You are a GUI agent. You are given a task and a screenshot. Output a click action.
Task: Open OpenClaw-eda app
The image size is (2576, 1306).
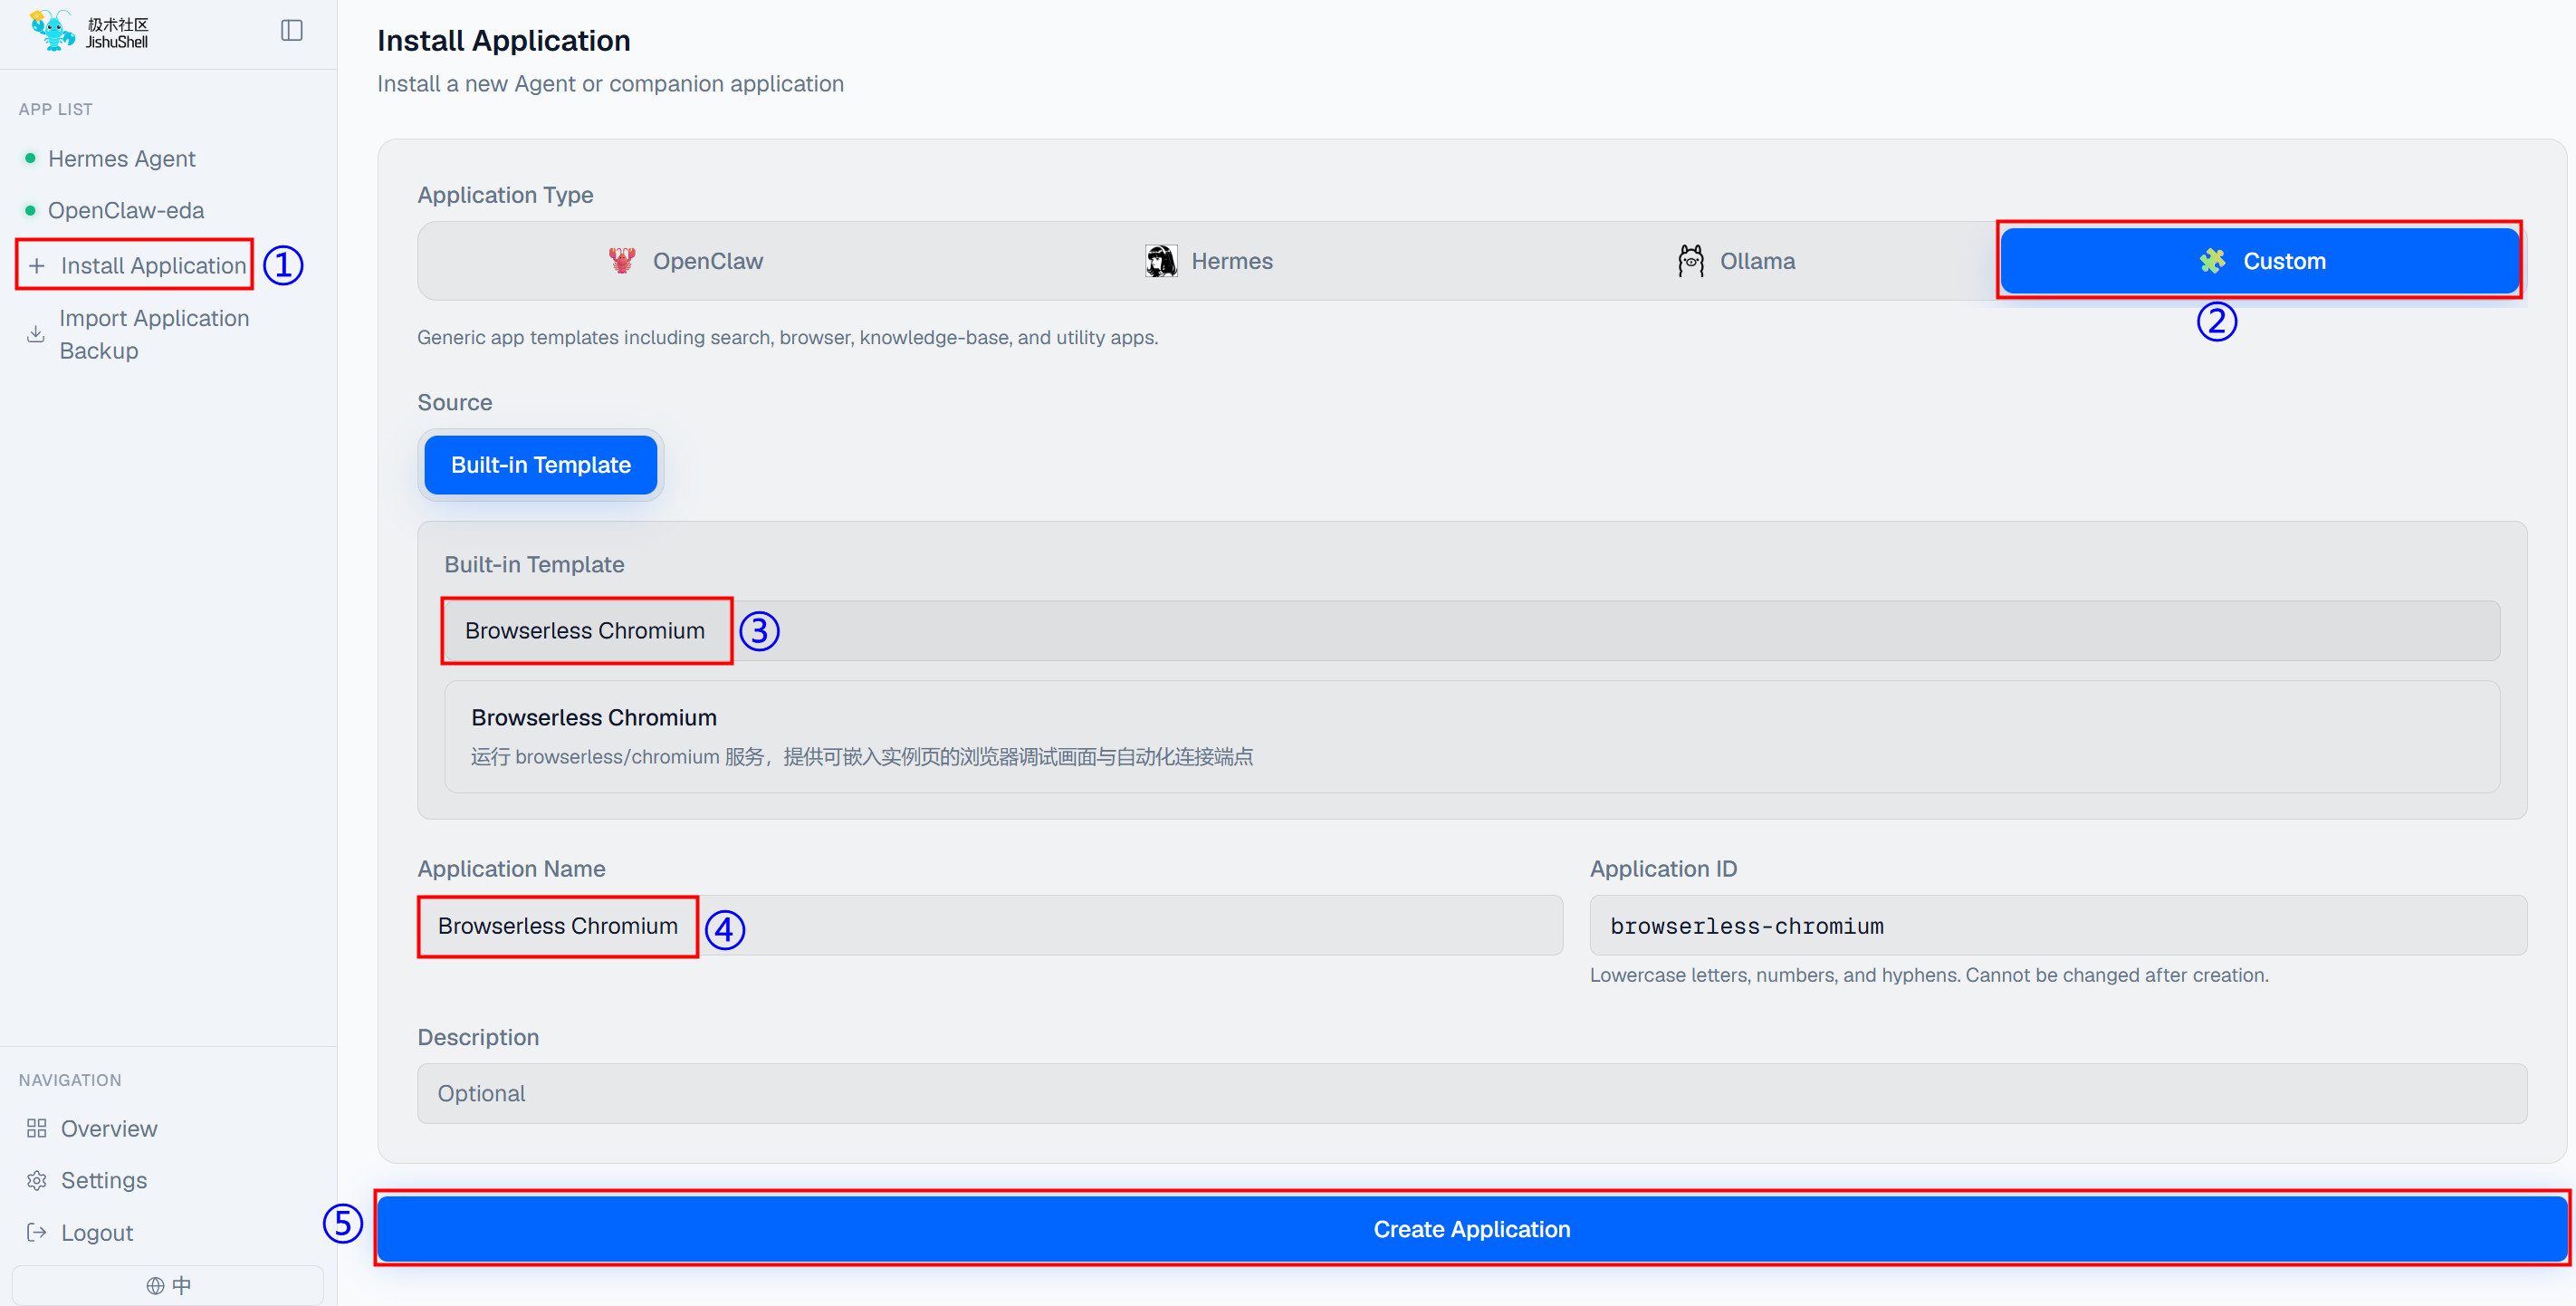126,210
